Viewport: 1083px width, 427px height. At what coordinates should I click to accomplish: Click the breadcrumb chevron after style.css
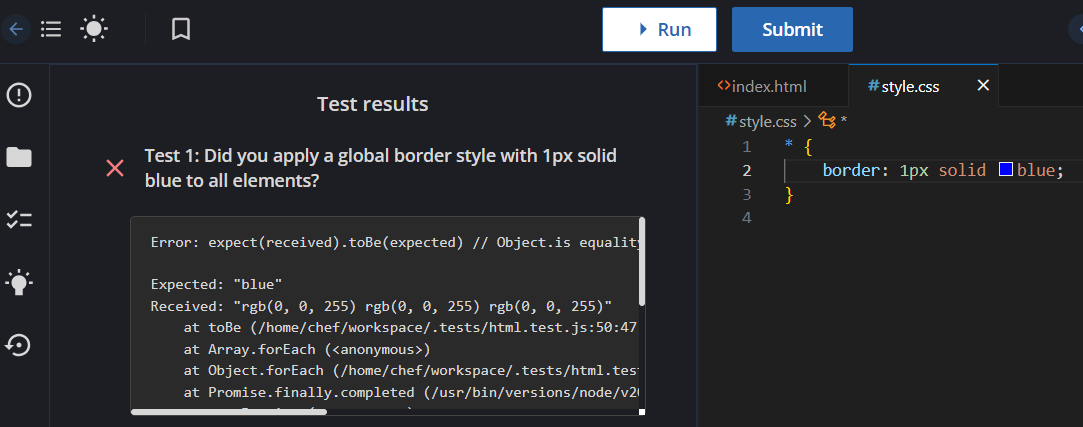pyautogui.click(x=807, y=122)
